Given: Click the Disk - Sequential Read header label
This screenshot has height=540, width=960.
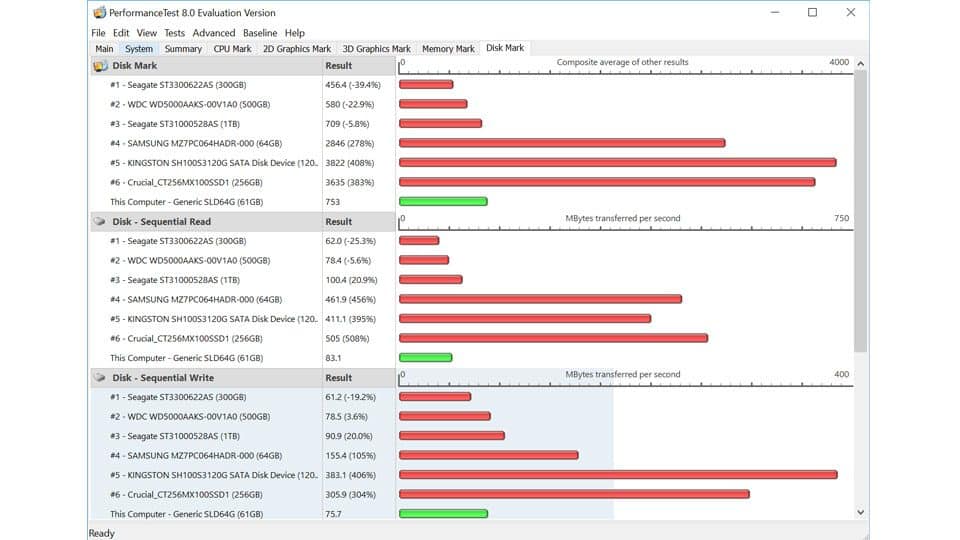Looking at the screenshot, I should [x=162, y=222].
